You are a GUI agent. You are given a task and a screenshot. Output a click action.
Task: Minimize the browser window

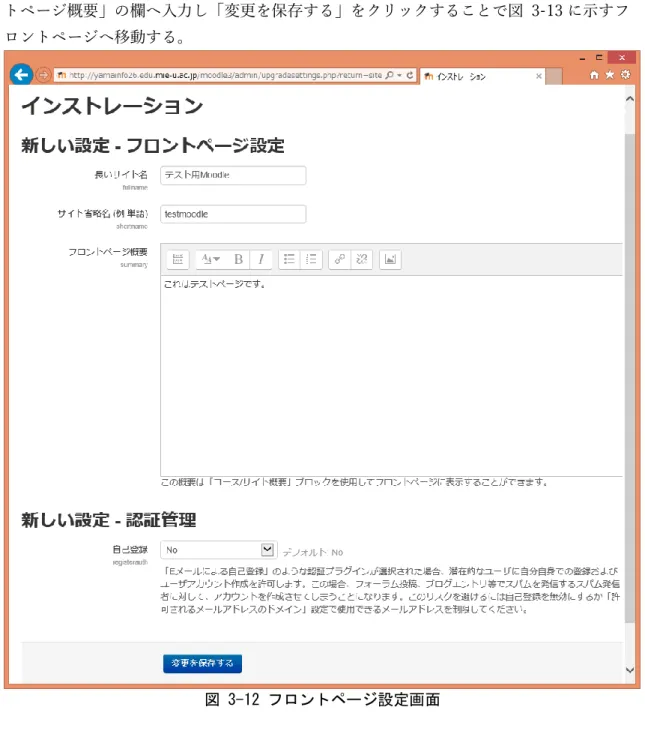(582, 58)
